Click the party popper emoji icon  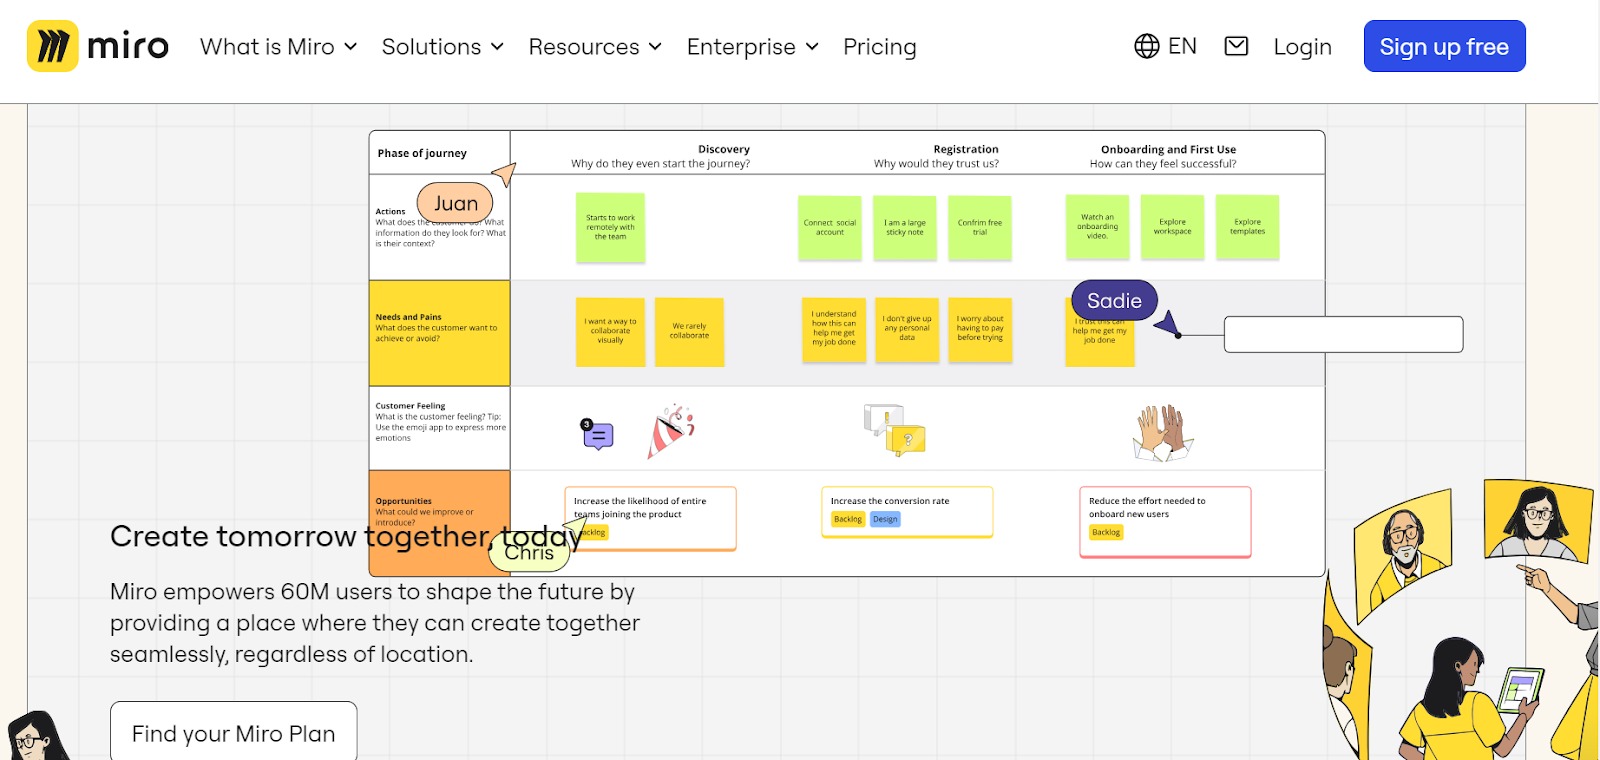670,431
